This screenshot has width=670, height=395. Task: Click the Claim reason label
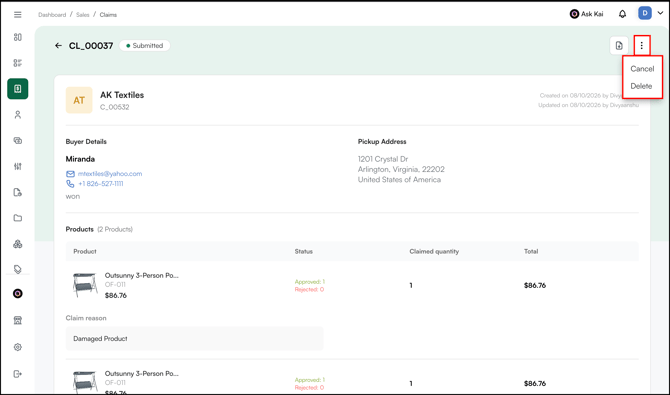86,318
